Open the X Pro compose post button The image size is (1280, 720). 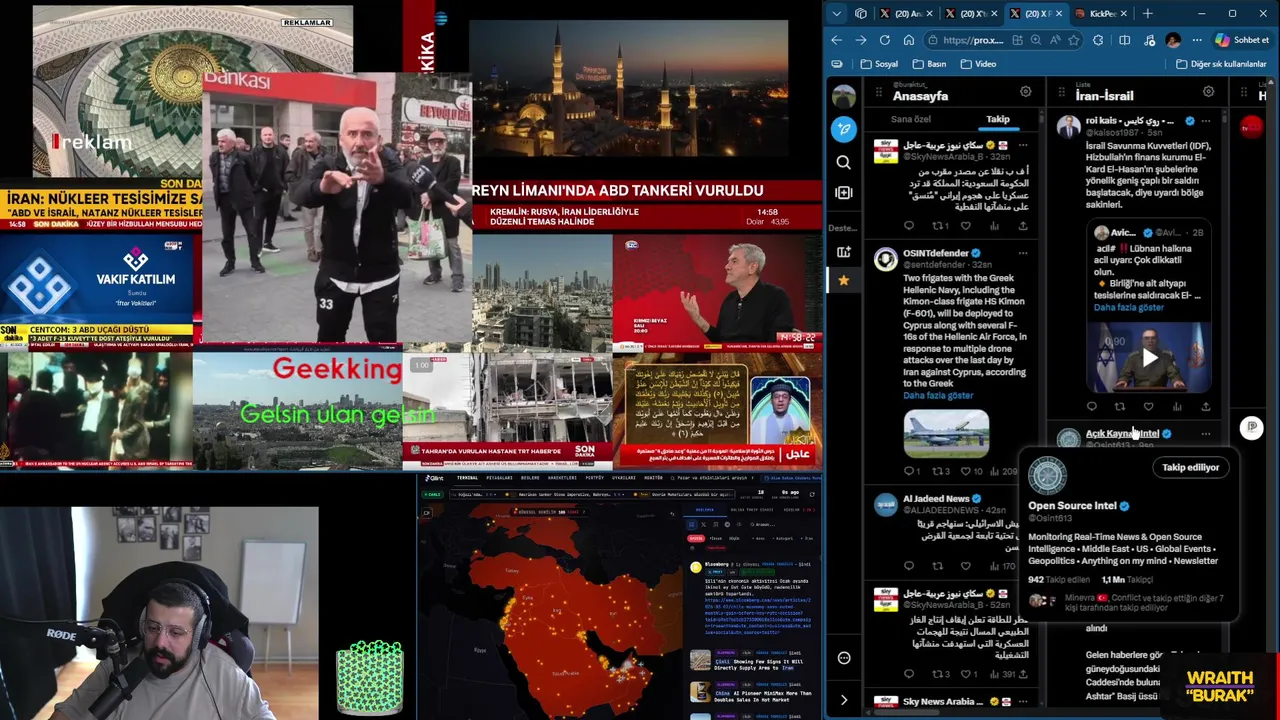click(x=844, y=129)
